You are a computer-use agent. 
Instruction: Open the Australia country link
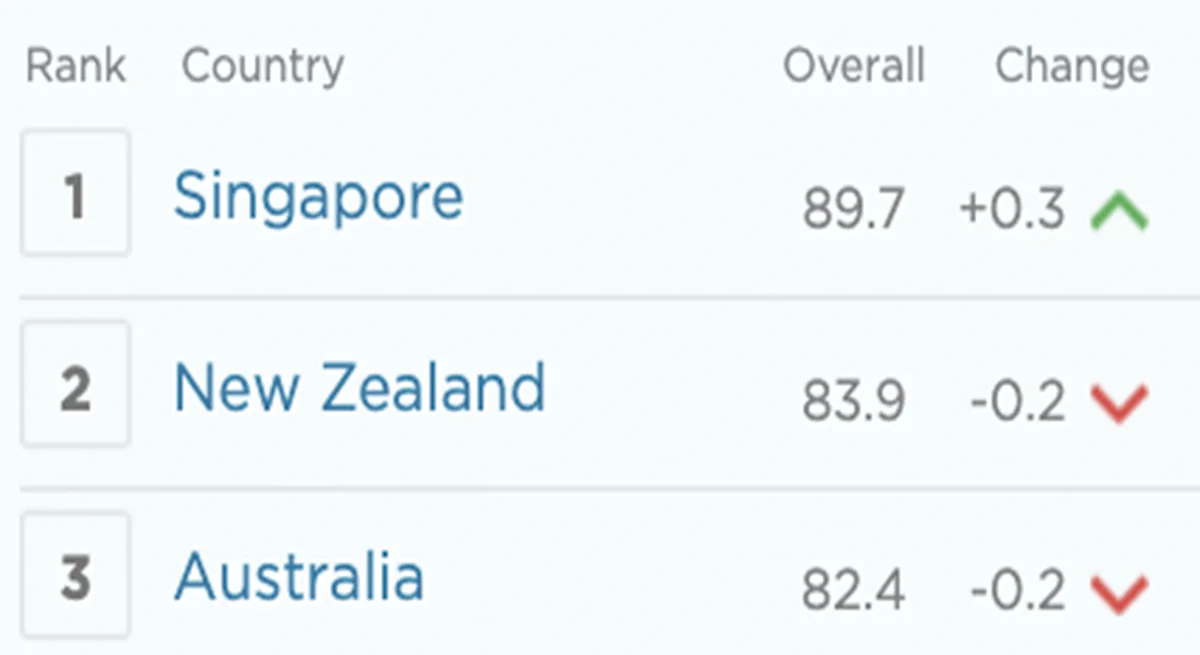pyautogui.click(x=299, y=578)
